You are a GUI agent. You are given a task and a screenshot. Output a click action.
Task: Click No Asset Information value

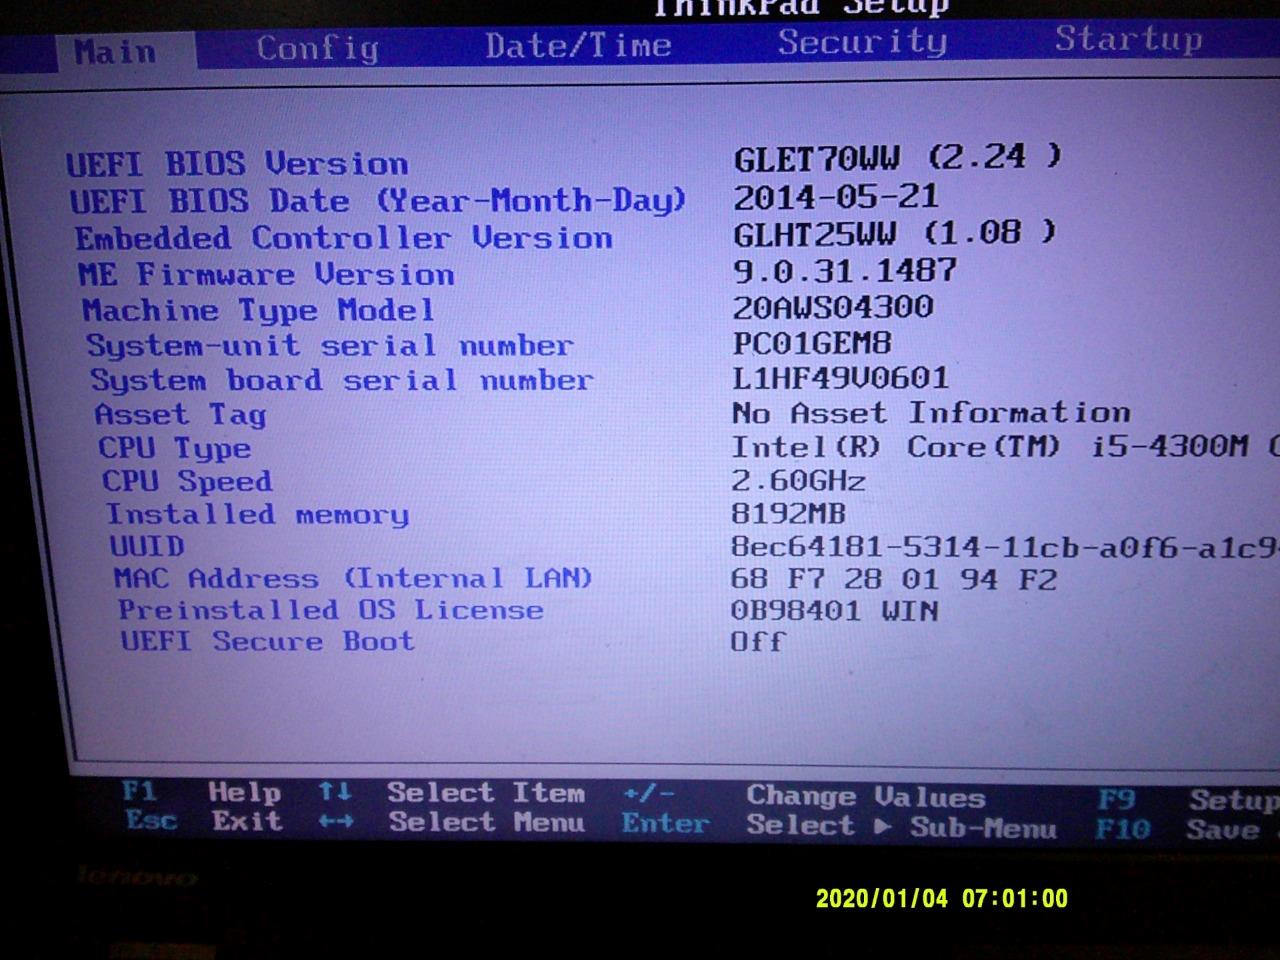tap(931, 412)
